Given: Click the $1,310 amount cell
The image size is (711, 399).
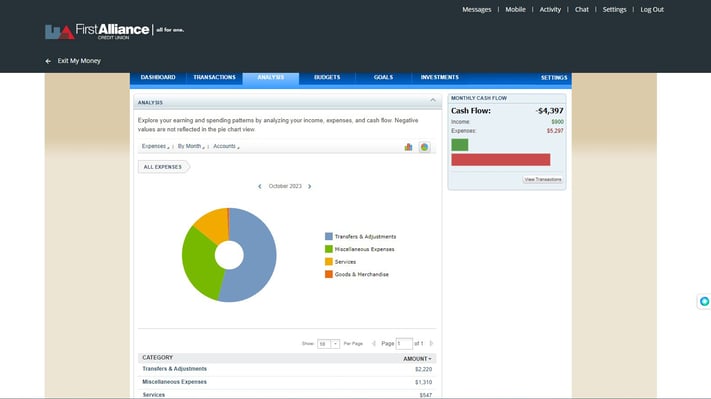Looking at the screenshot, I should point(424,382).
